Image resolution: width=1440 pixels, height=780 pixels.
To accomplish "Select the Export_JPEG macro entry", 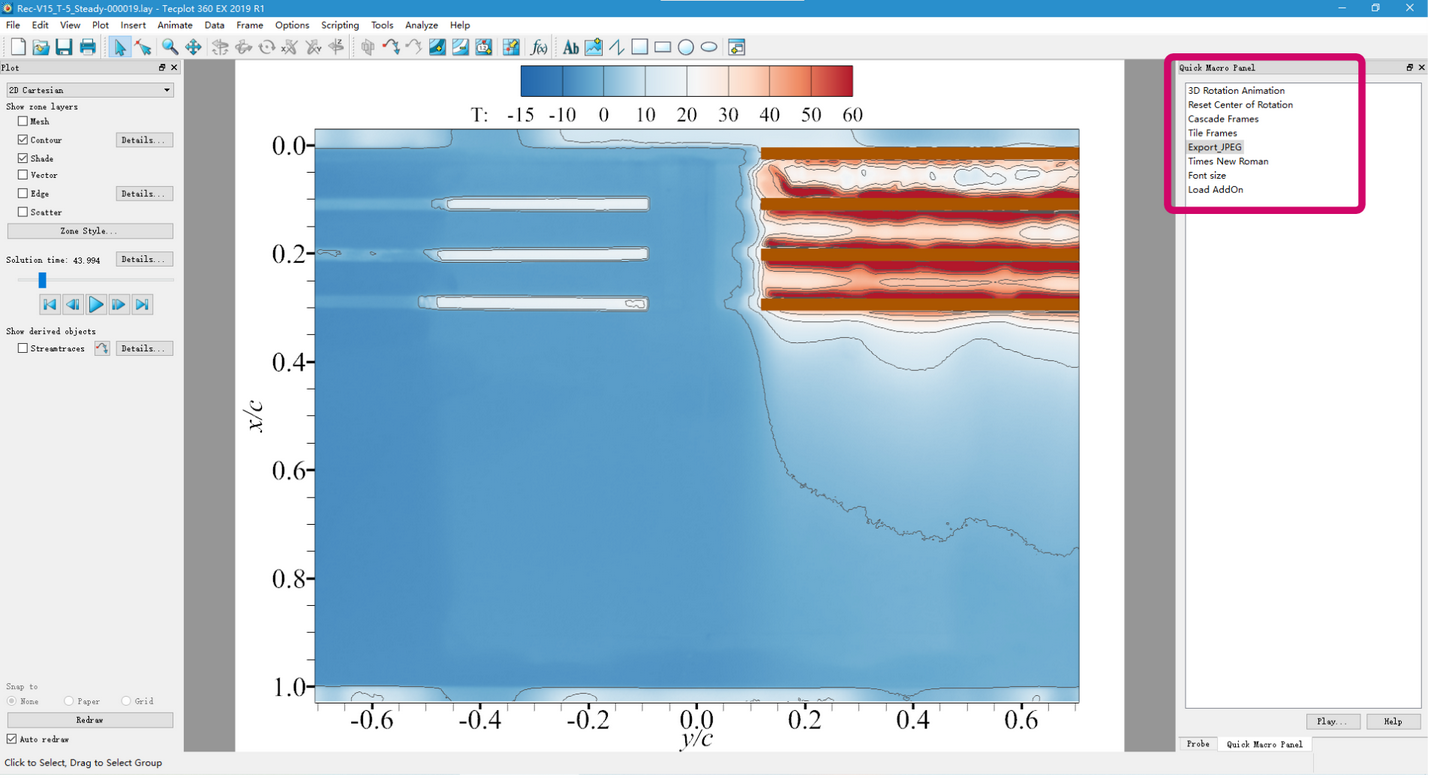I will tap(1215, 147).
